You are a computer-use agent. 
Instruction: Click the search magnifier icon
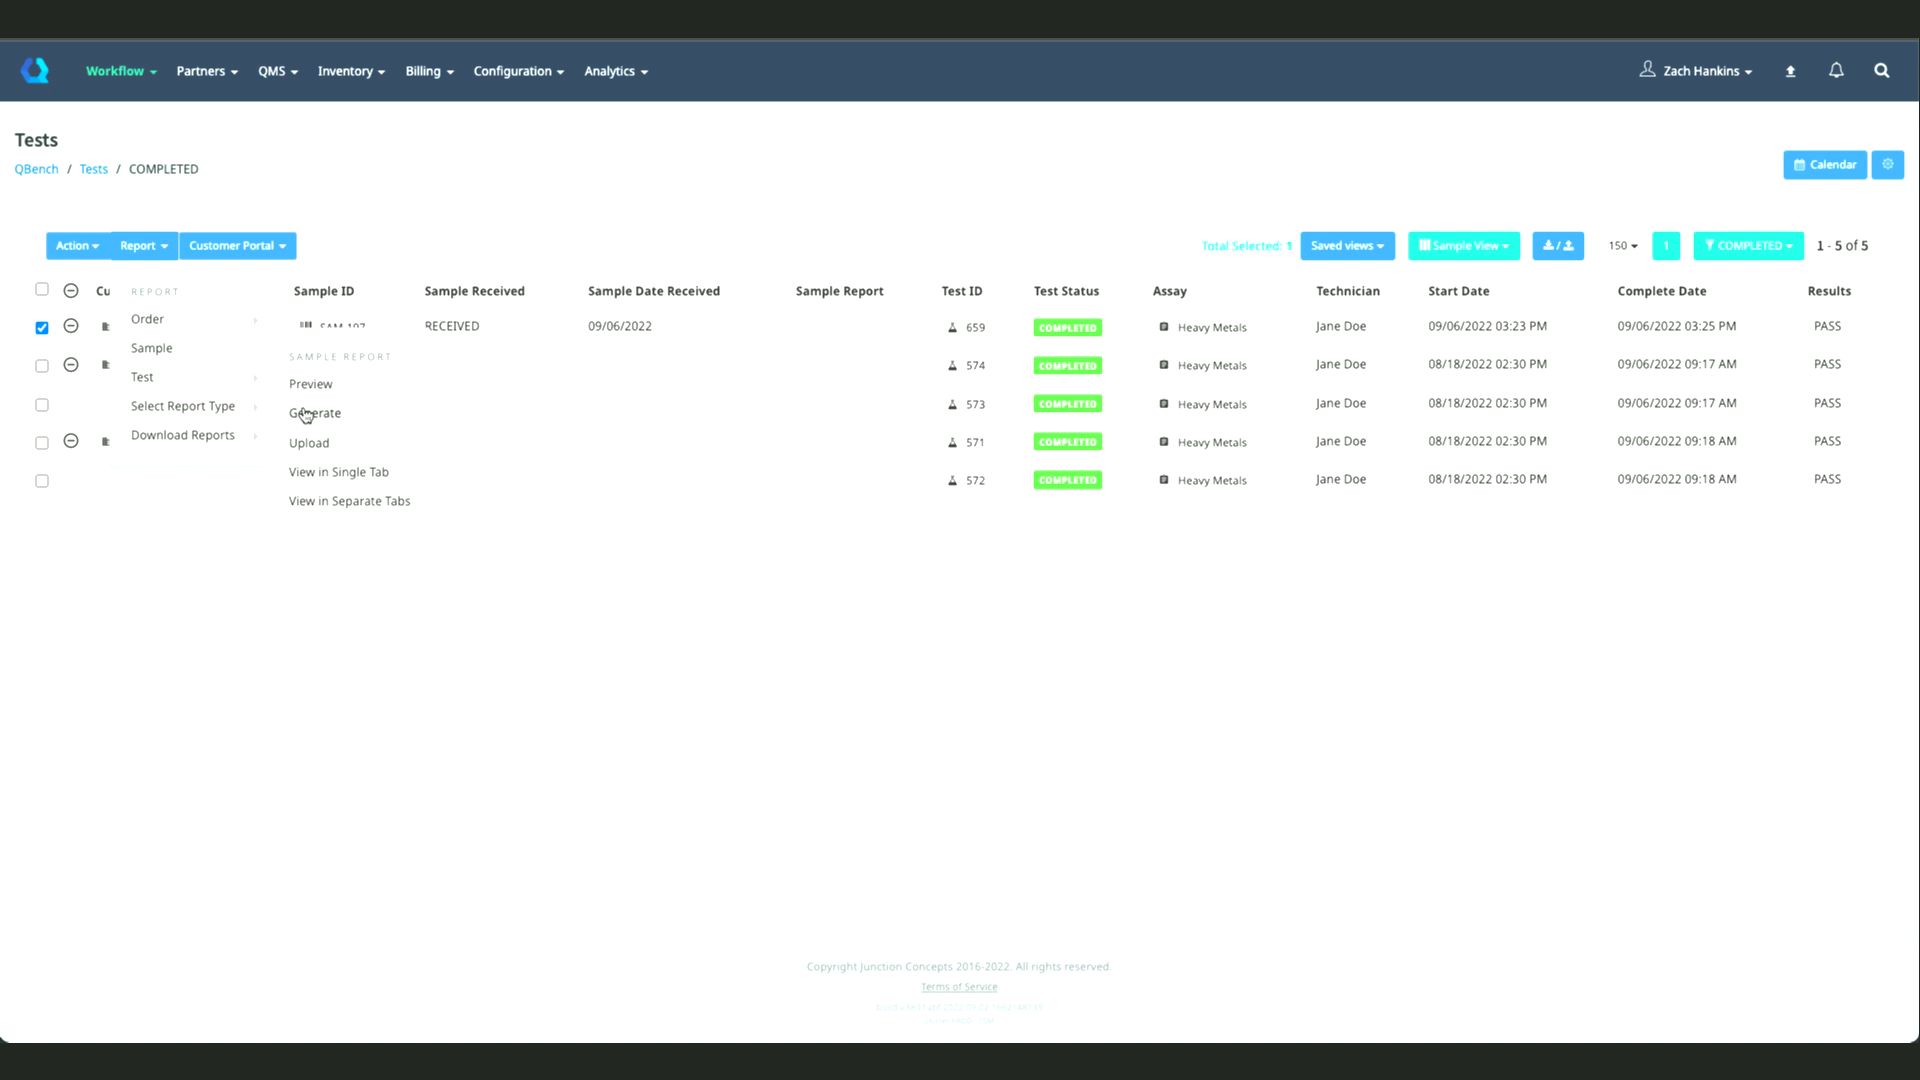1881,70
